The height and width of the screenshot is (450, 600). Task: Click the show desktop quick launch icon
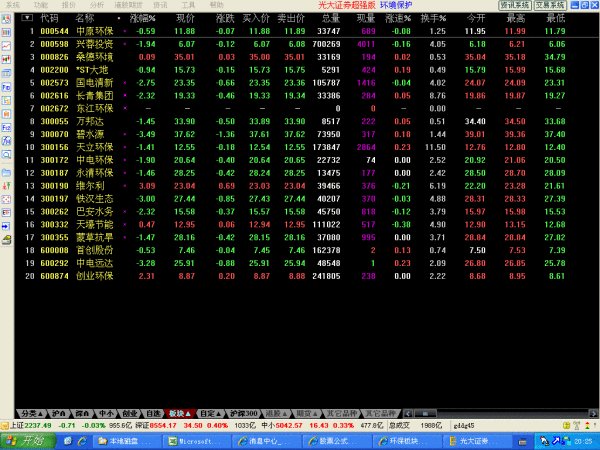[x=68, y=441]
